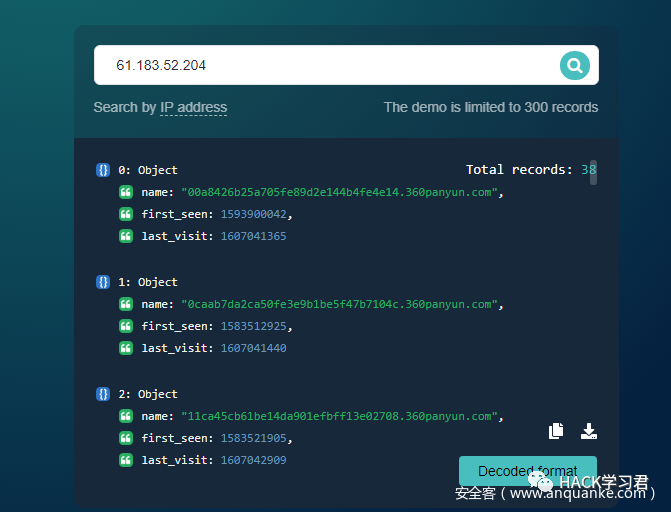Click the '1: Object' label
671x512 pixels.
tap(148, 283)
